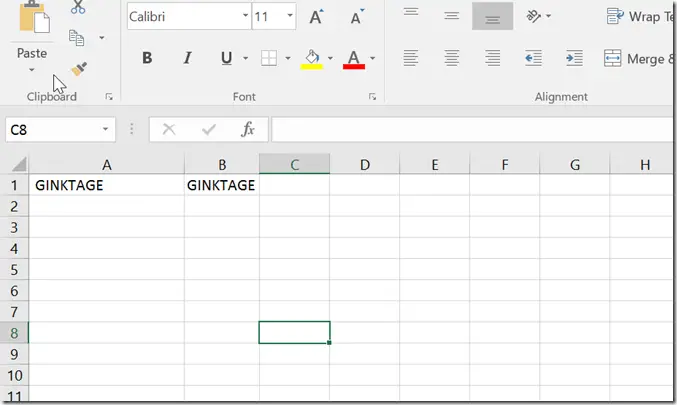677x405 pixels.
Task: Select column A header
Action: click(x=107, y=165)
